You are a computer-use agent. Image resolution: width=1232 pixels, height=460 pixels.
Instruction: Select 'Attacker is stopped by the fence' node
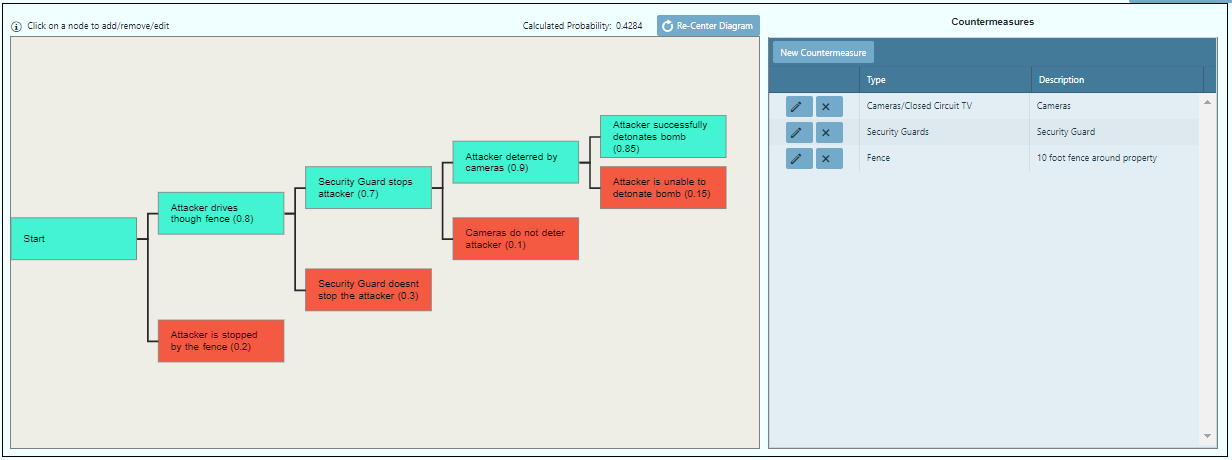tap(221, 341)
